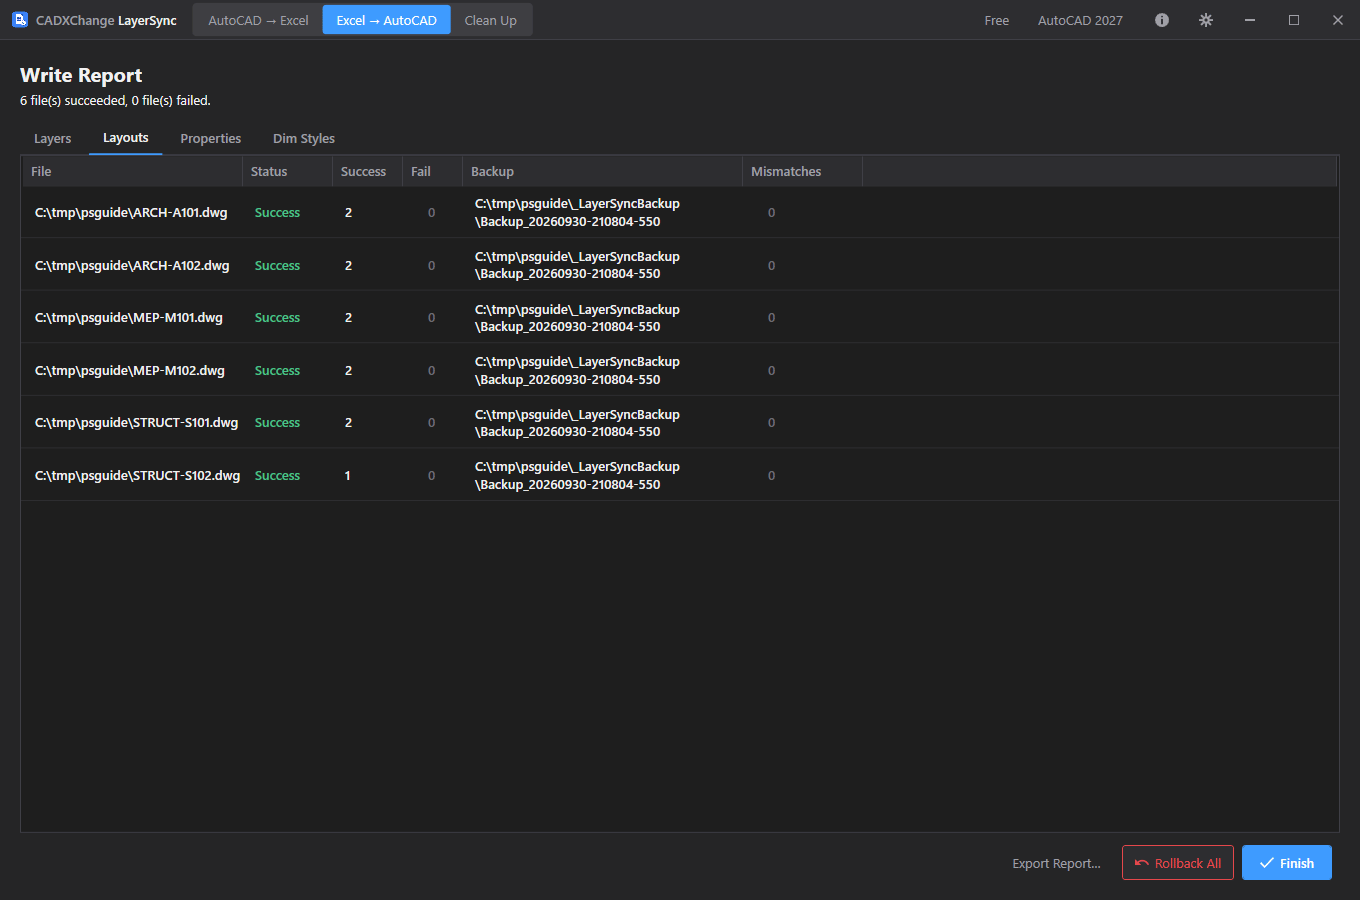Click success count 1 for STRUCT-S102.dwg

348,476
